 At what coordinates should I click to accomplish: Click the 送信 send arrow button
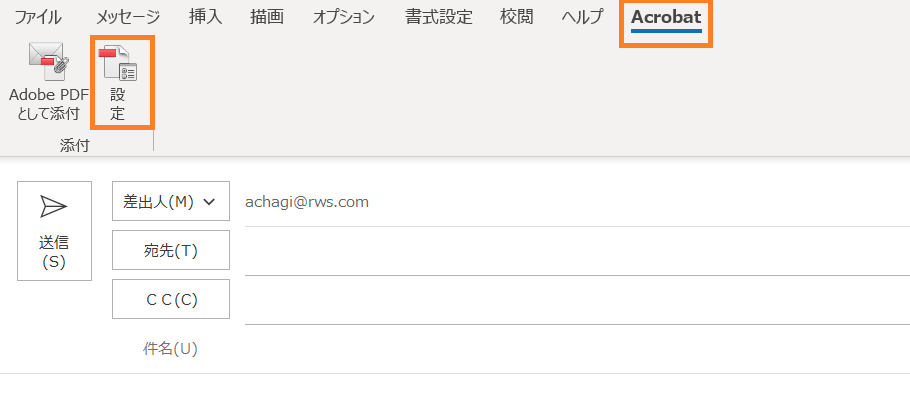[55, 231]
